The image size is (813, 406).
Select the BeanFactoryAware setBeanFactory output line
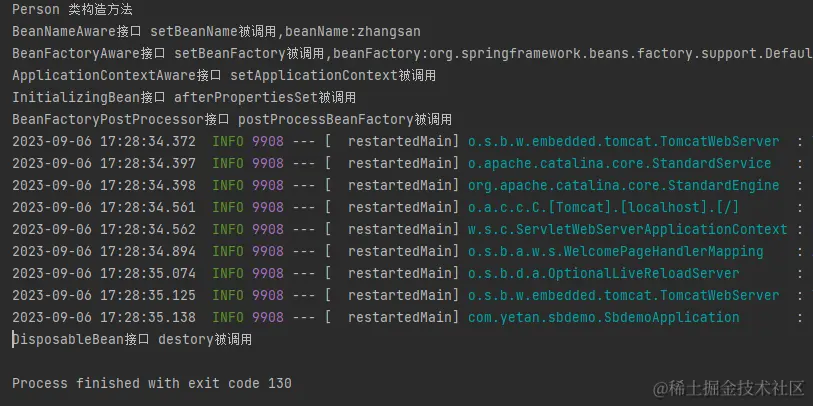412,53
